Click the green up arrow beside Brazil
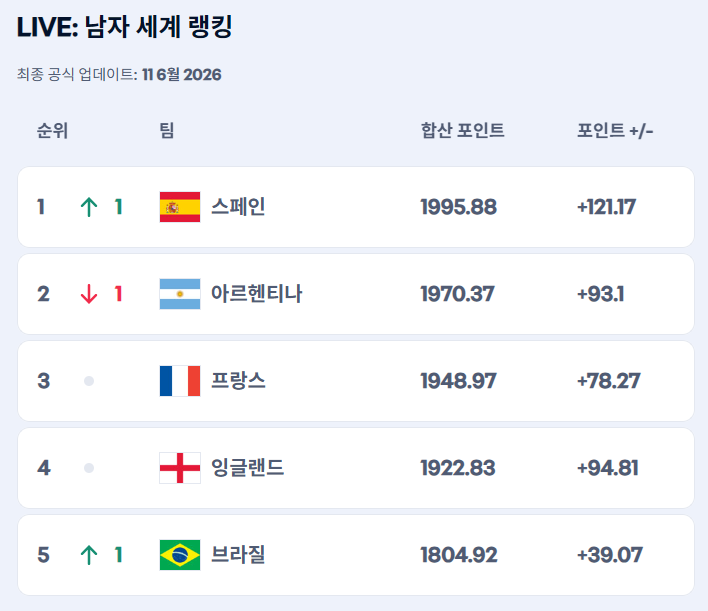Screen dimensions: 708x611 pos(89,555)
